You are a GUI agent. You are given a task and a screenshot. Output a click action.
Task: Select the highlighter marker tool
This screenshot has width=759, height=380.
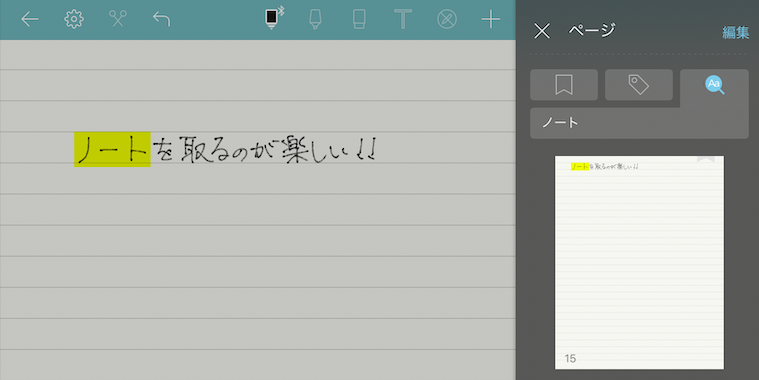[x=315, y=19]
